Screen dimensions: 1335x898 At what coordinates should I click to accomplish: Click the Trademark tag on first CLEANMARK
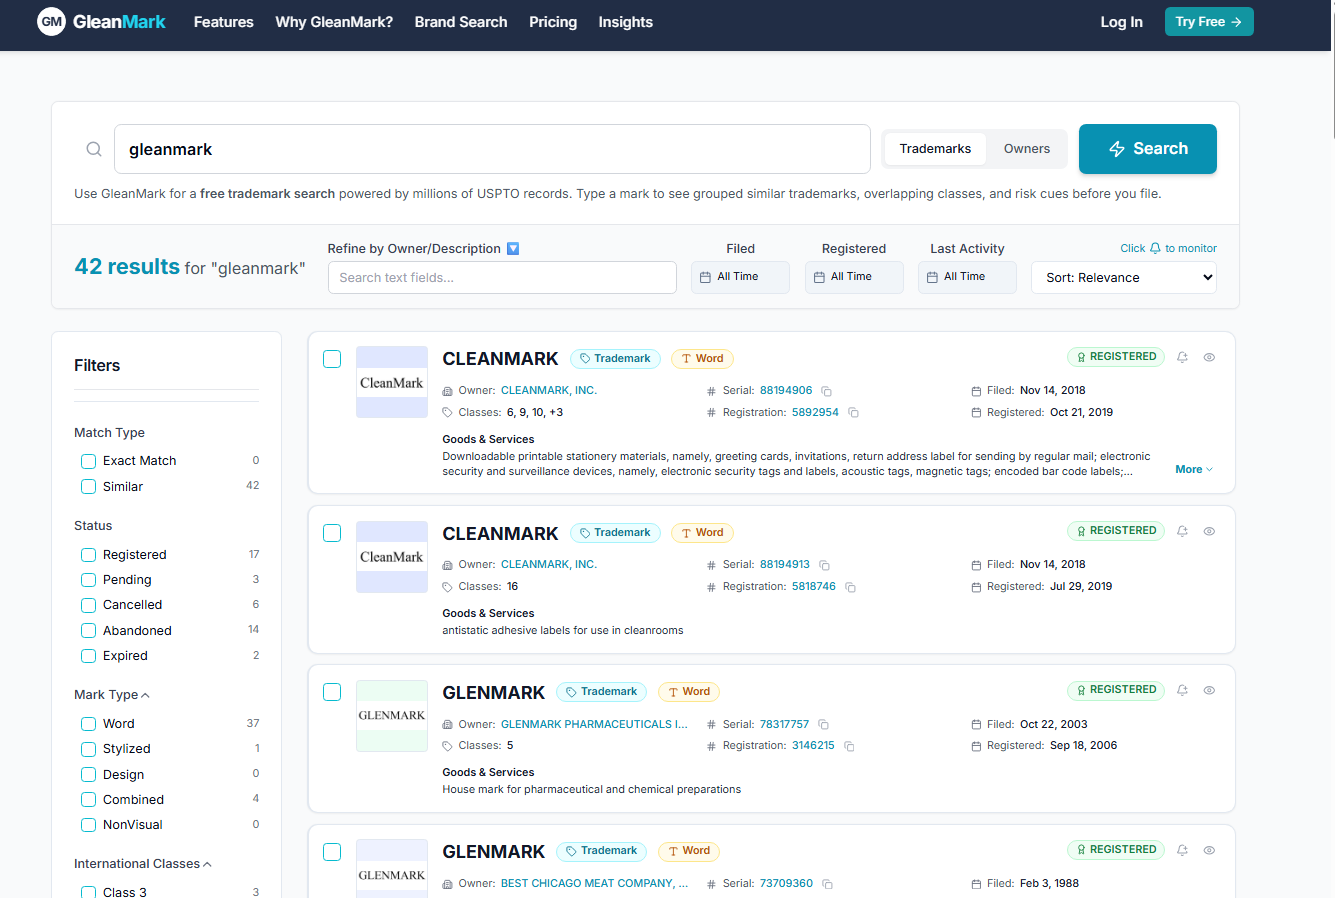tap(615, 358)
